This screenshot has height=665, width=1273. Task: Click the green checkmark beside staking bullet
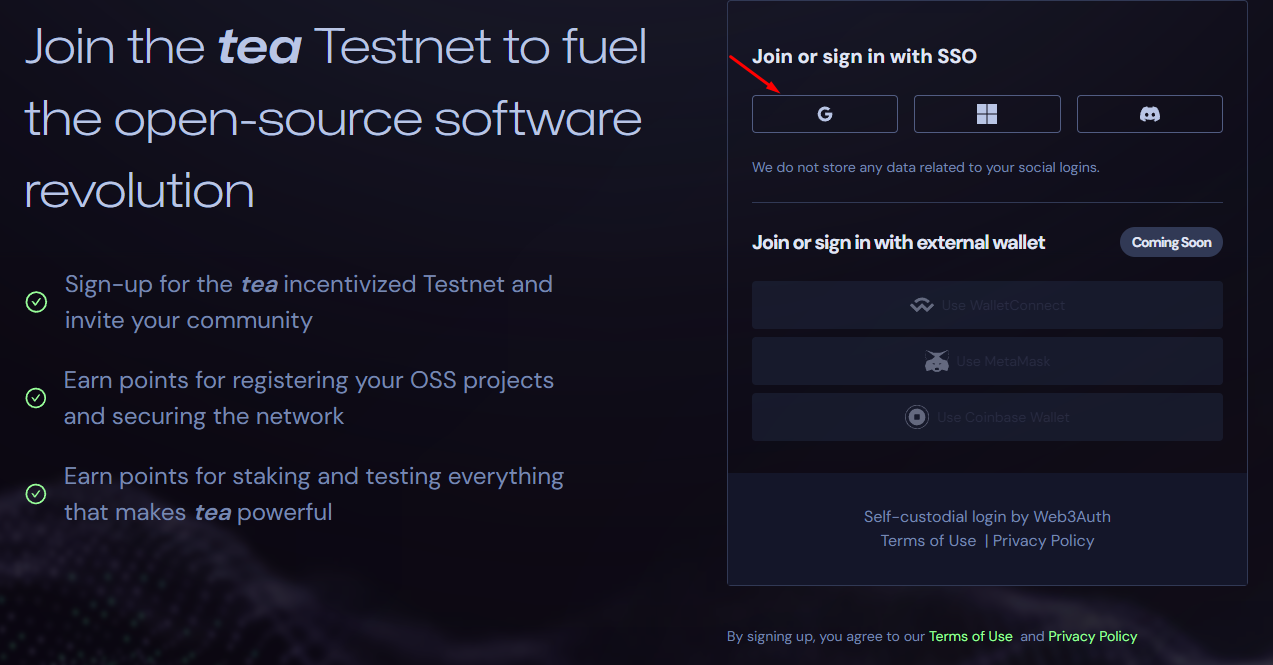[36, 494]
